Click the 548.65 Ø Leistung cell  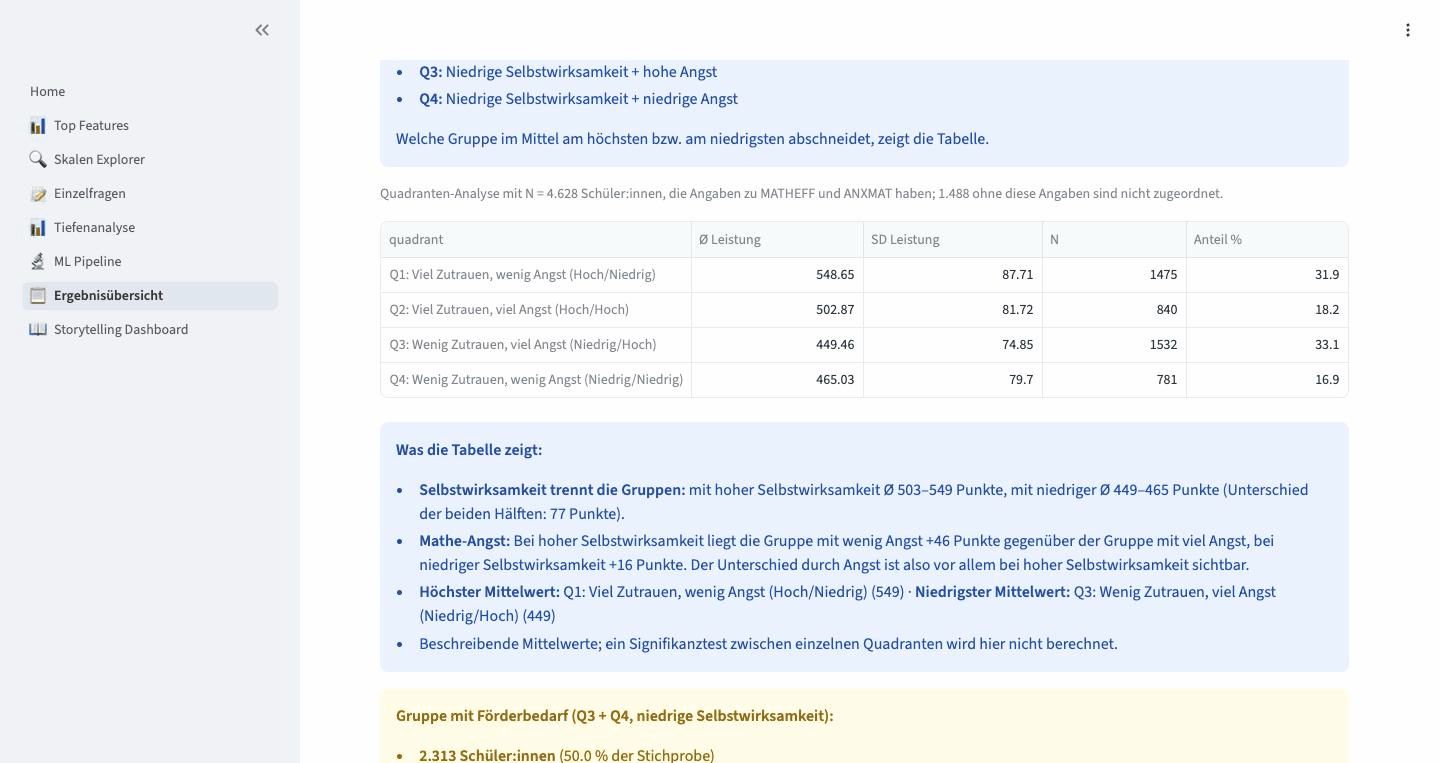point(777,275)
